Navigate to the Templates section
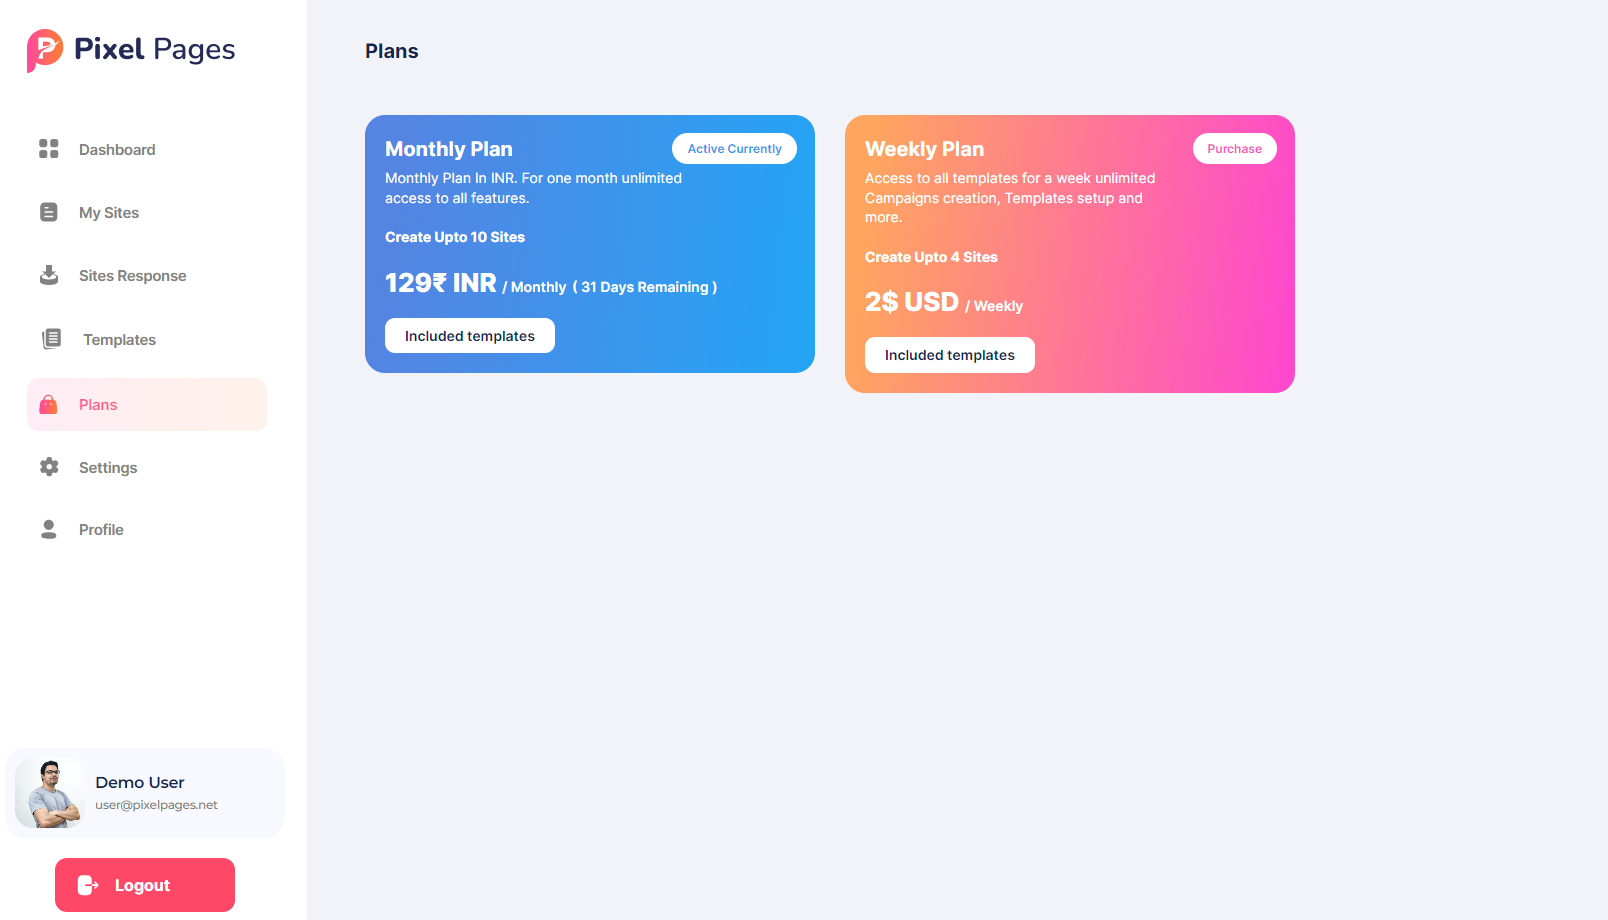The height and width of the screenshot is (920, 1608). (119, 340)
